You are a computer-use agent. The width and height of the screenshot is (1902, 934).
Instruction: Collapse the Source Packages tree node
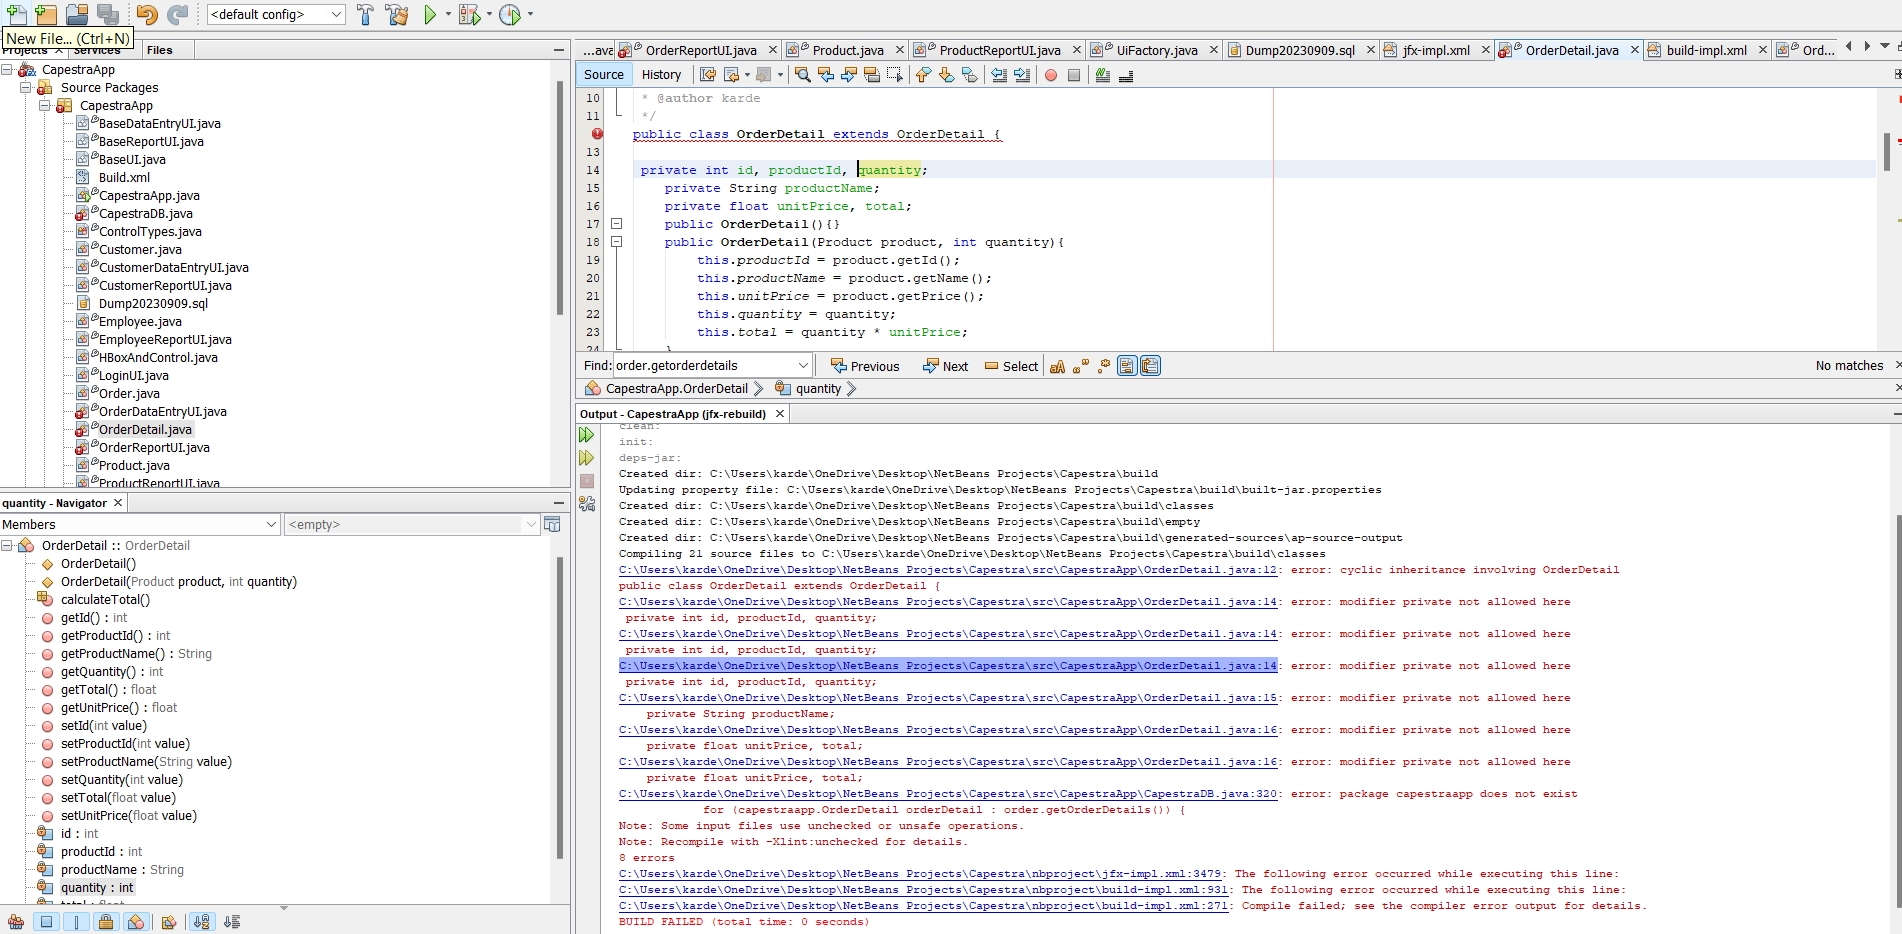pyautogui.click(x=27, y=88)
